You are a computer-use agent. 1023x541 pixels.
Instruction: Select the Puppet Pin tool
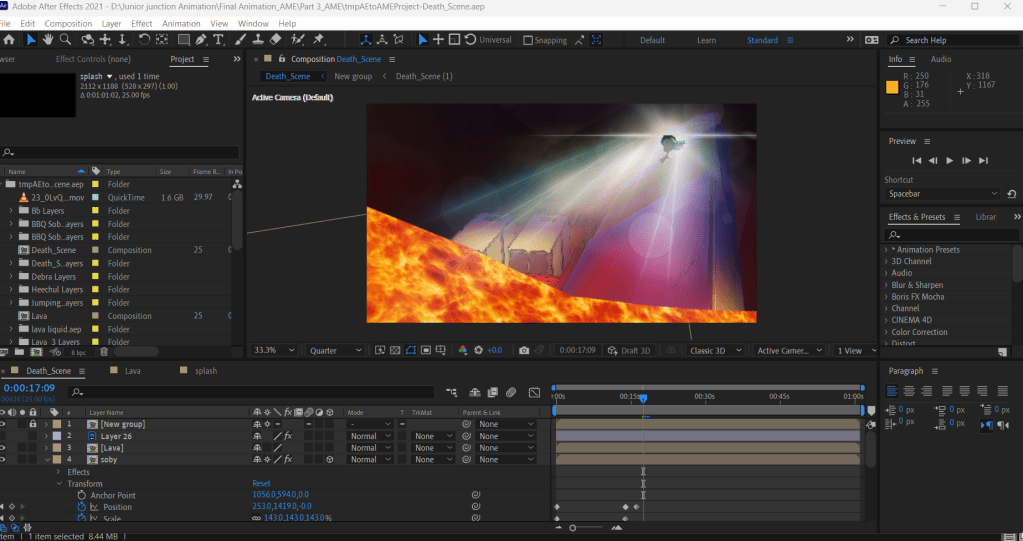point(319,40)
